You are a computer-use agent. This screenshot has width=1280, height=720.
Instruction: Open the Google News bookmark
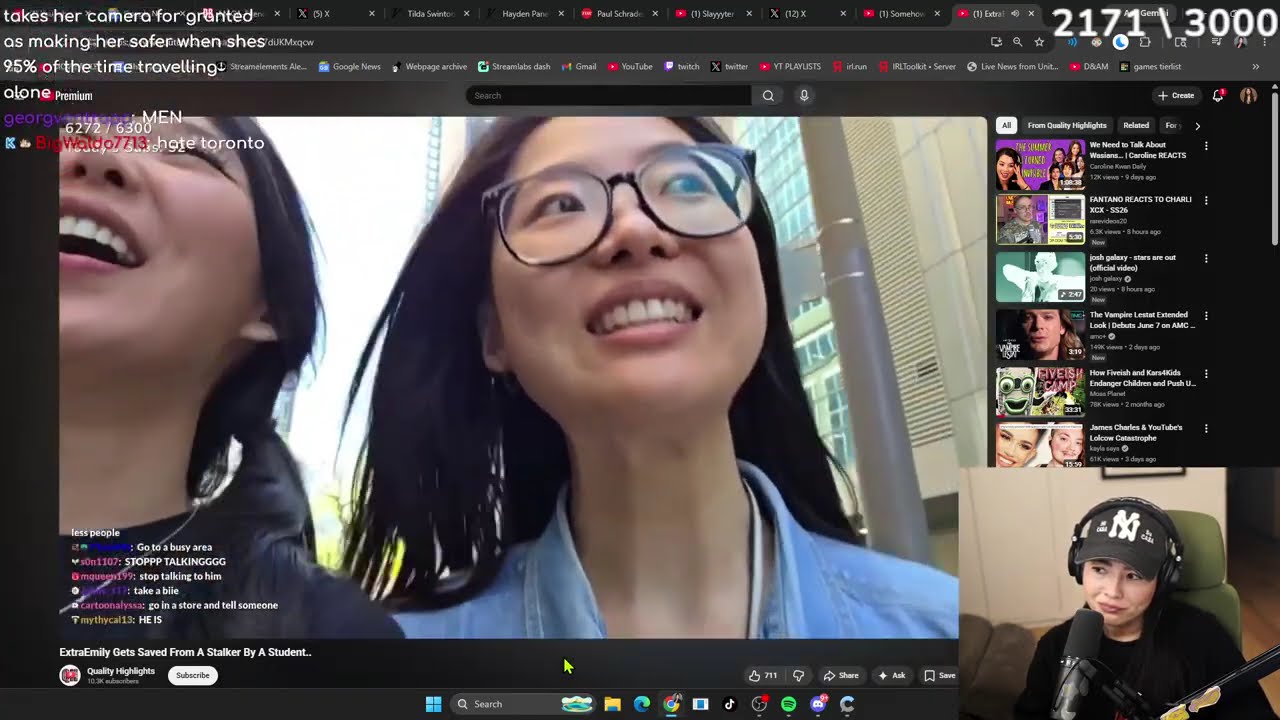click(x=349, y=67)
